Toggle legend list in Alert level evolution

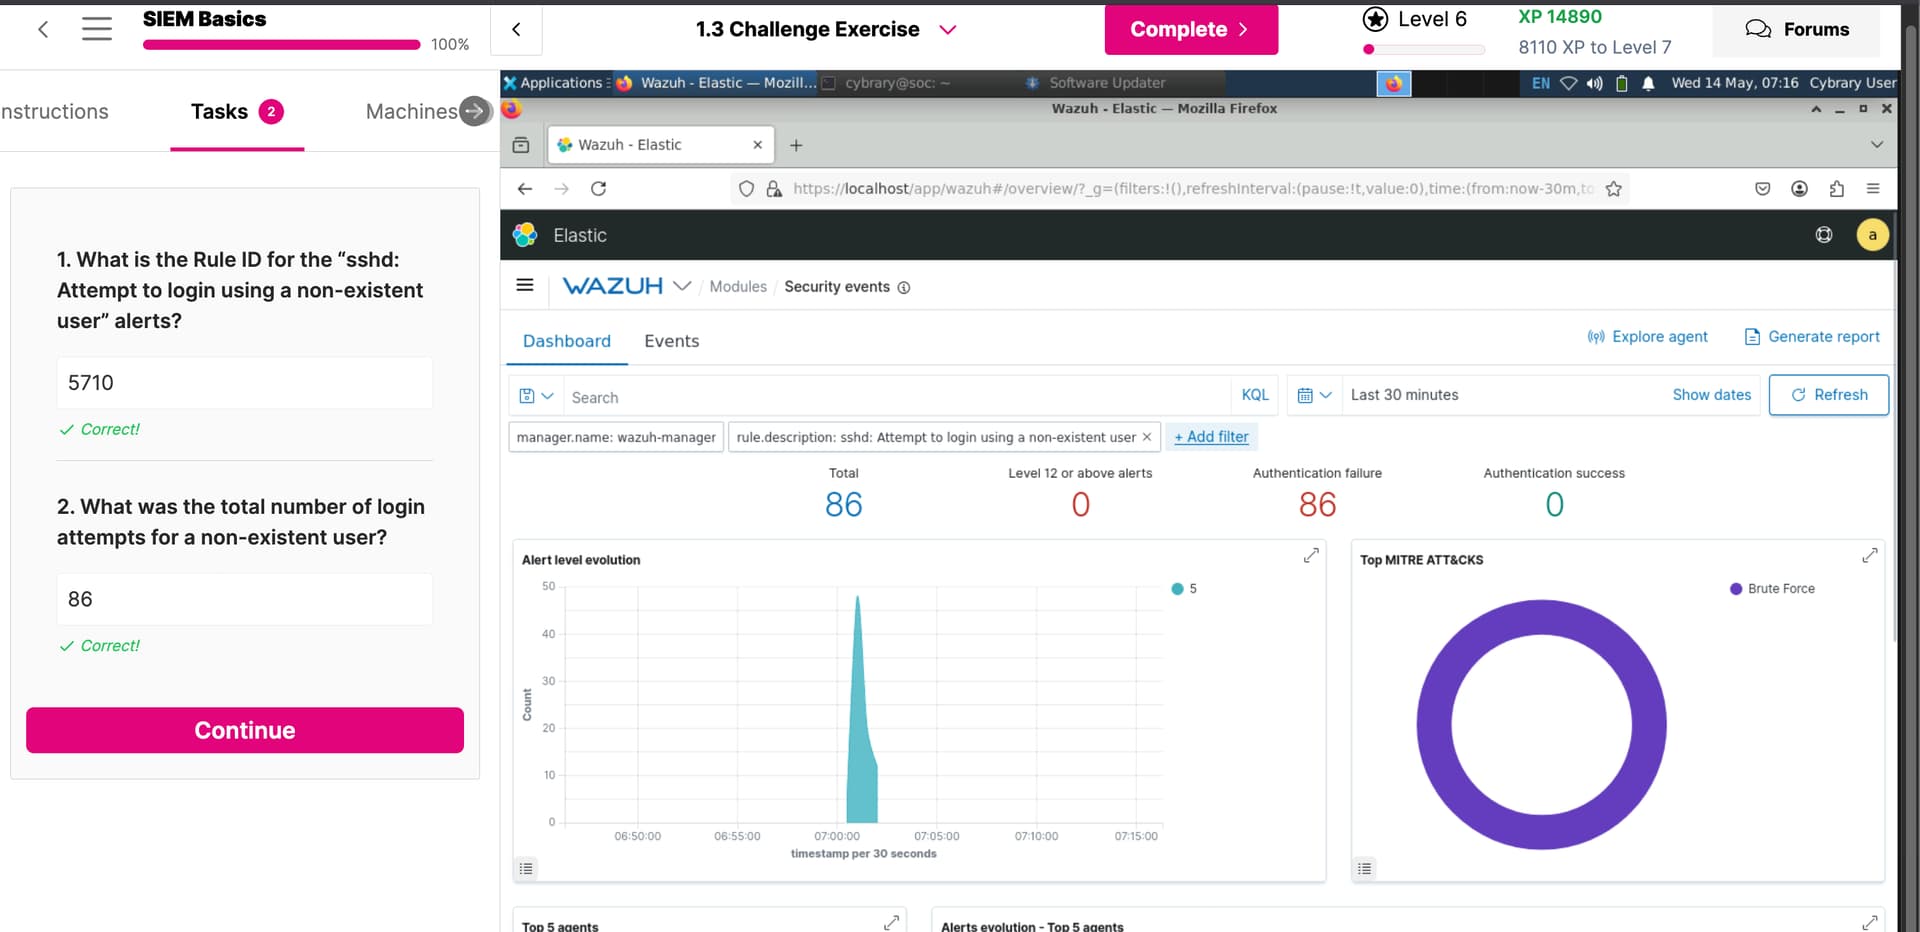[x=526, y=868]
